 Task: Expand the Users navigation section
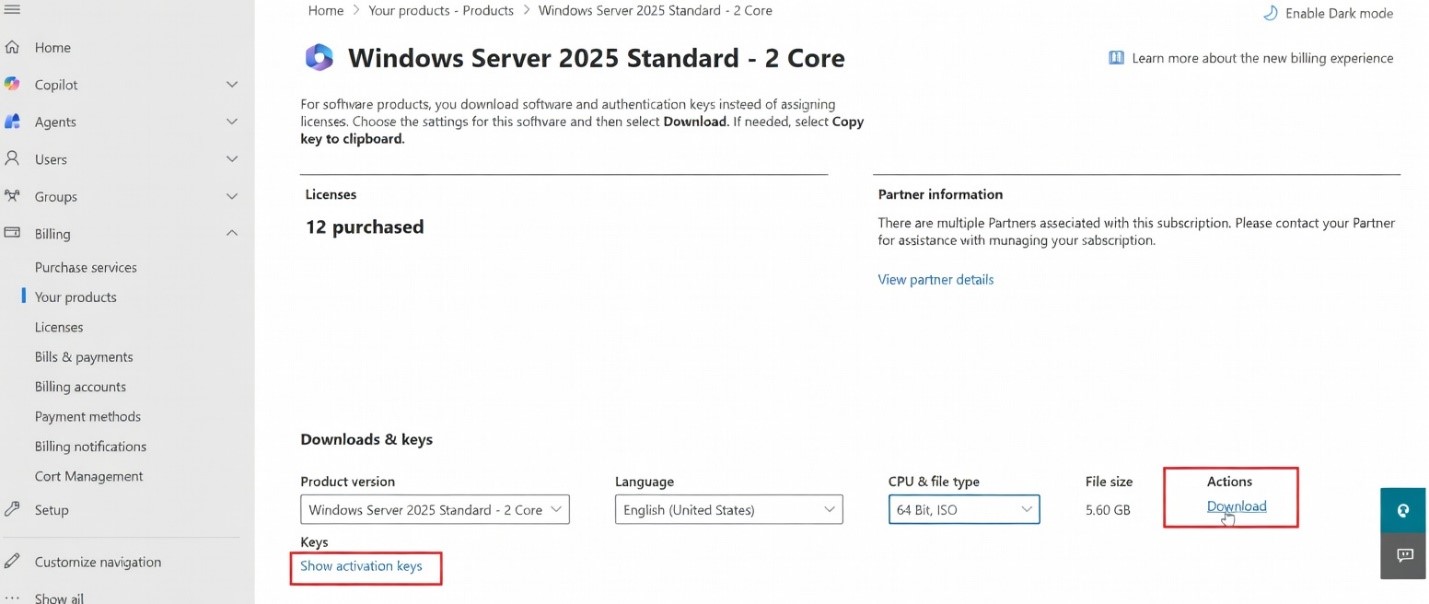tap(232, 159)
